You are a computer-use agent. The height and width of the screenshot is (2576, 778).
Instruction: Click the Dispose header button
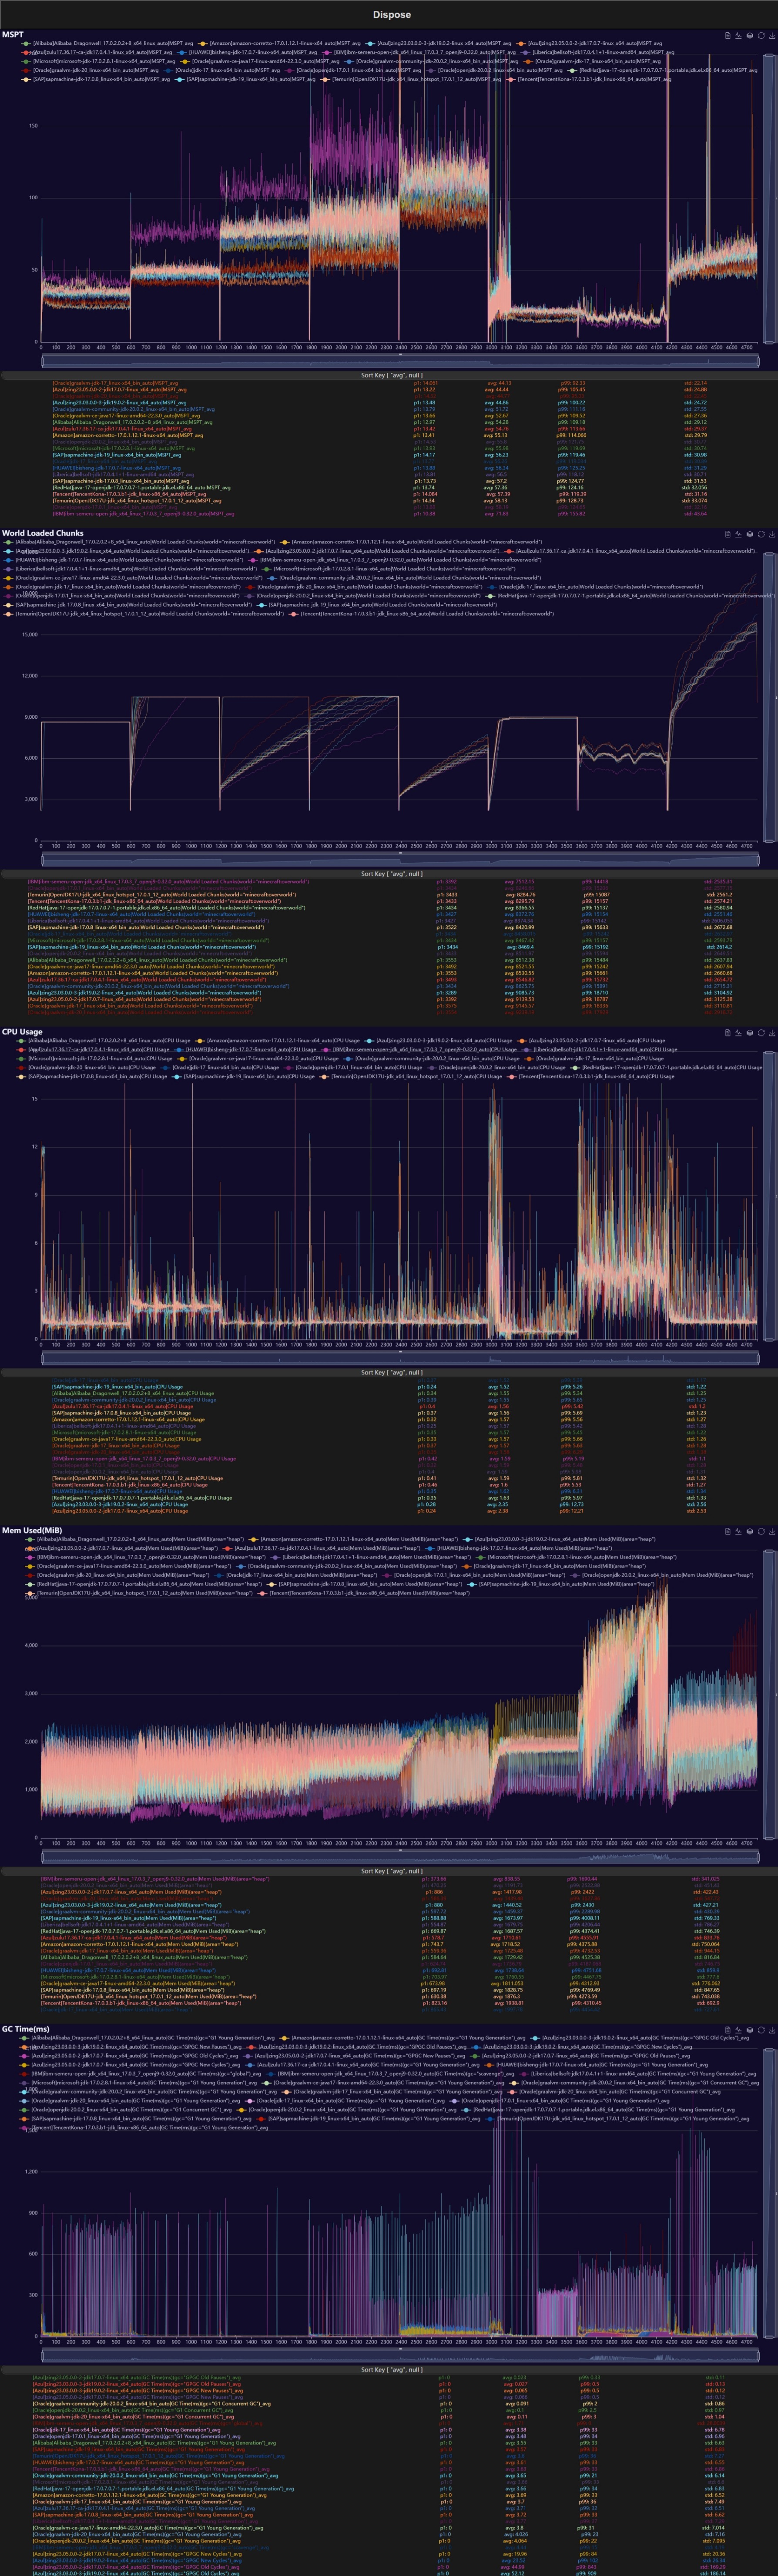(391, 15)
